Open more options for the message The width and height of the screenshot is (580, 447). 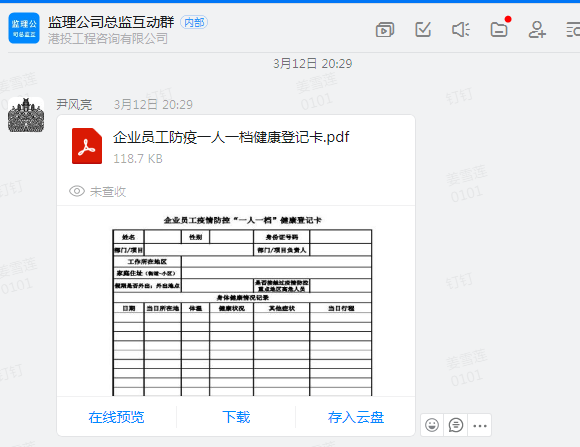tap(480, 425)
